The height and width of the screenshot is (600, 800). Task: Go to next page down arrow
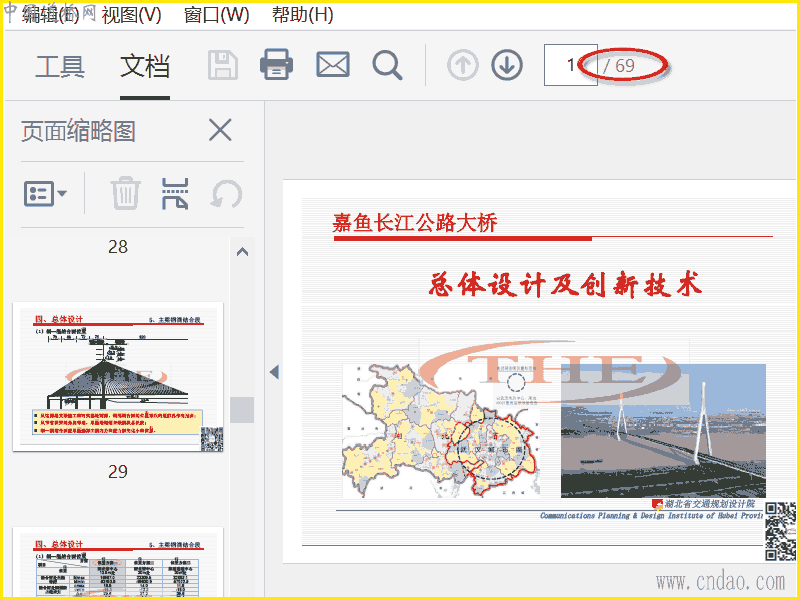[507, 65]
